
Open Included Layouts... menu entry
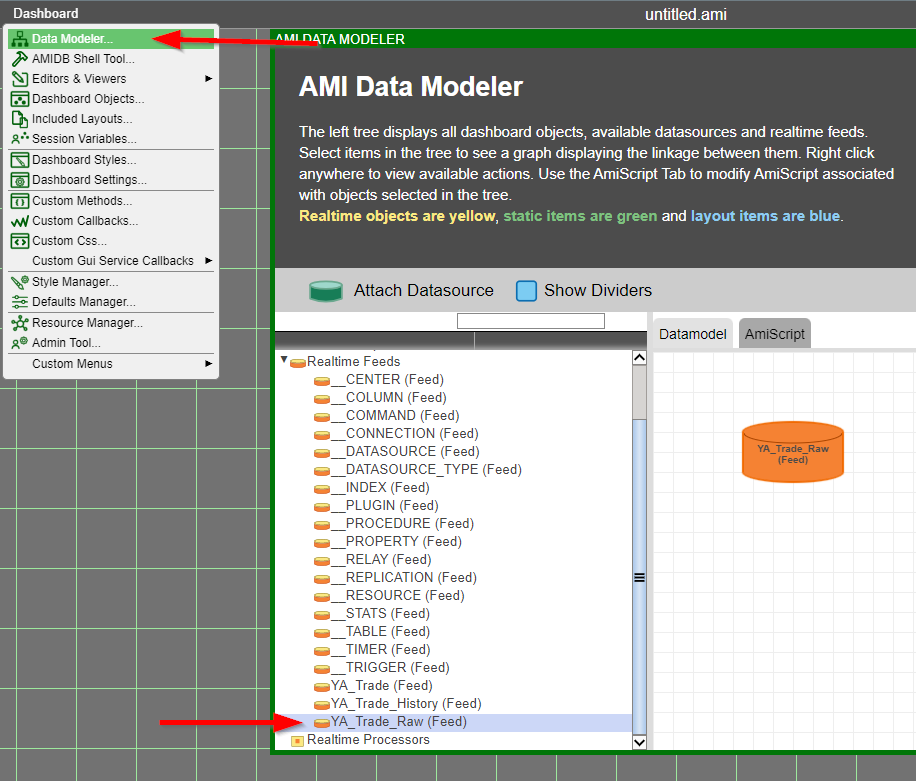coord(111,119)
